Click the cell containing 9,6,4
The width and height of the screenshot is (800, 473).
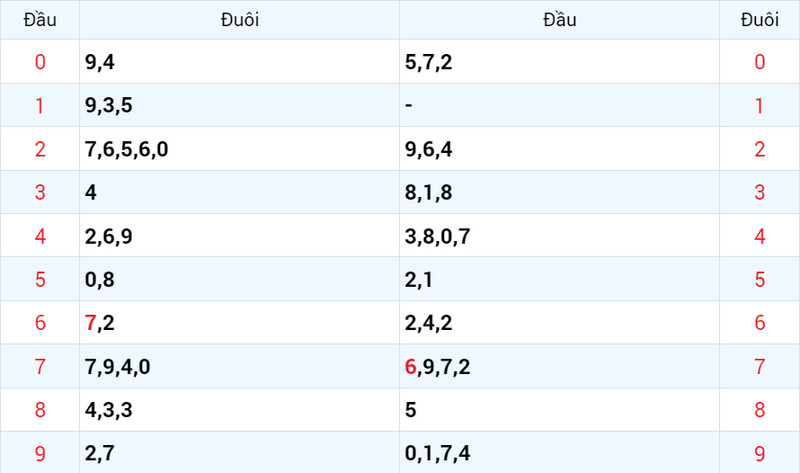click(559, 148)
